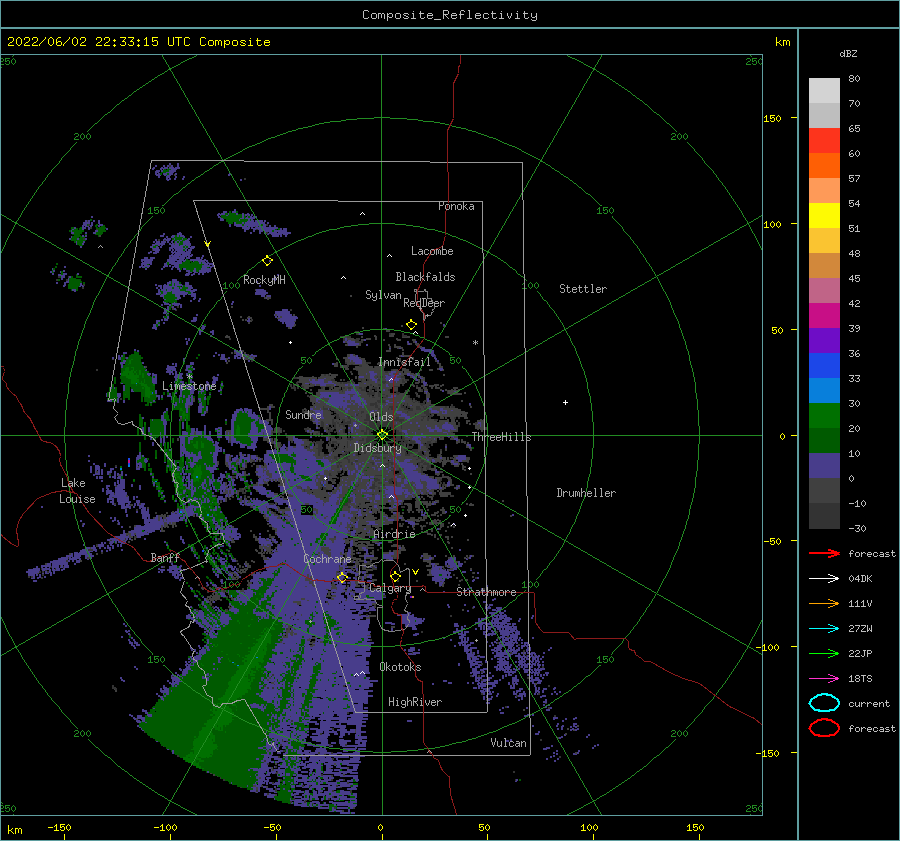Pick the yellow 51-54 dBZ swatch
Viewport: 900px width, 841px height.
(x=824, y=216)
